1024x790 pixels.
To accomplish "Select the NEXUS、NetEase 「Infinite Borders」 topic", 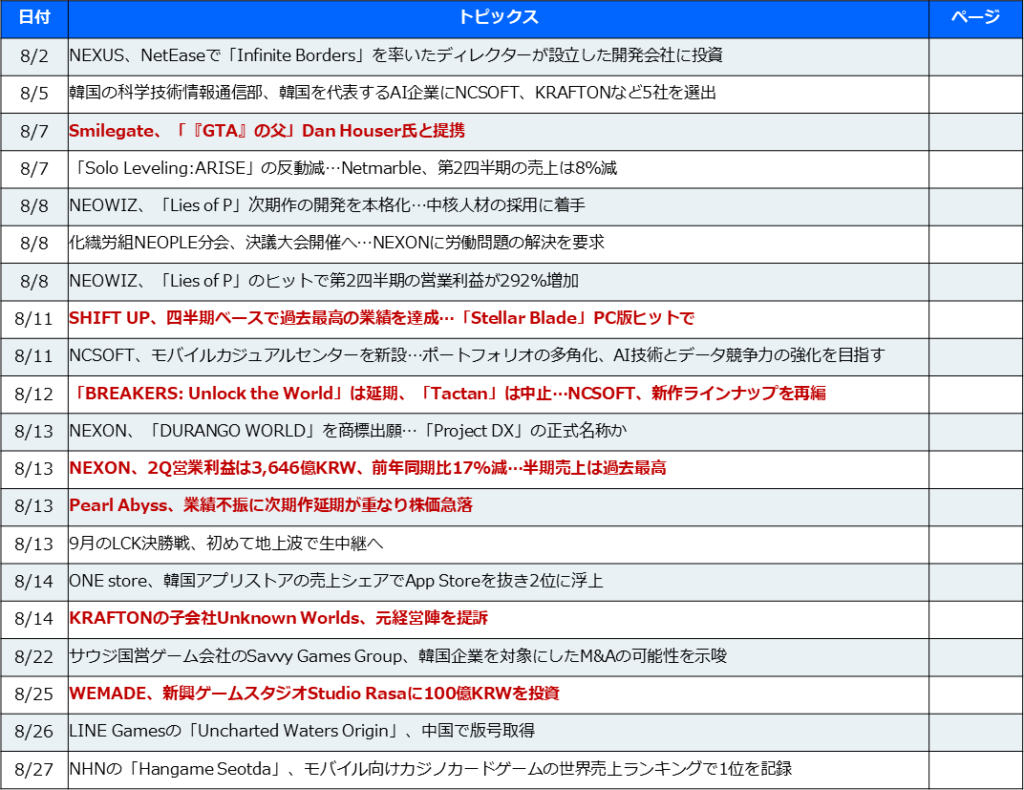I will click(396, 55).
